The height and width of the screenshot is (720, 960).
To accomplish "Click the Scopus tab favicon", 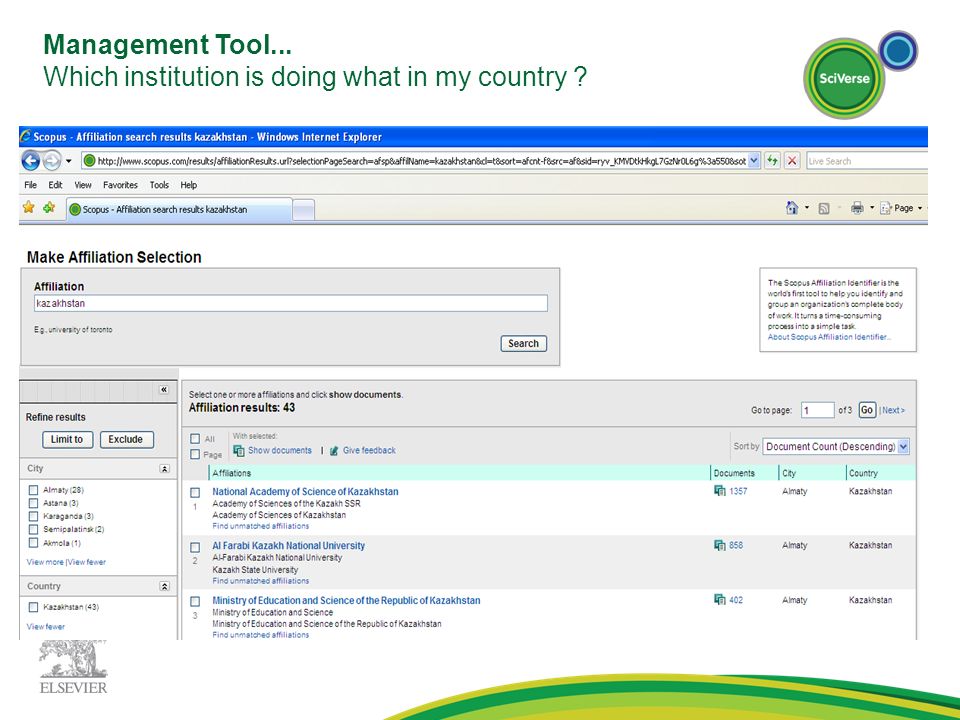I will (75, 209).
